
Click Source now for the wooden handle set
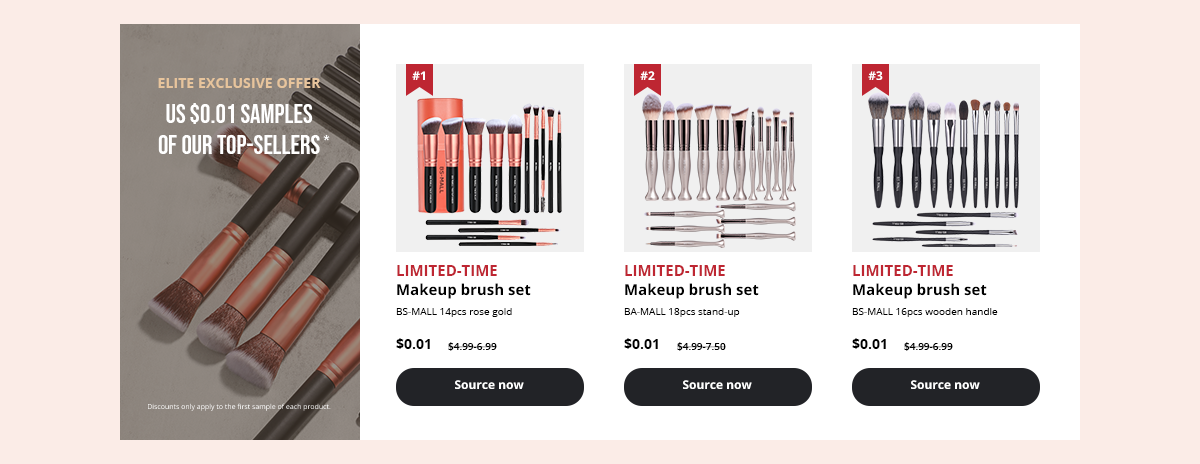tap(946, 387)
